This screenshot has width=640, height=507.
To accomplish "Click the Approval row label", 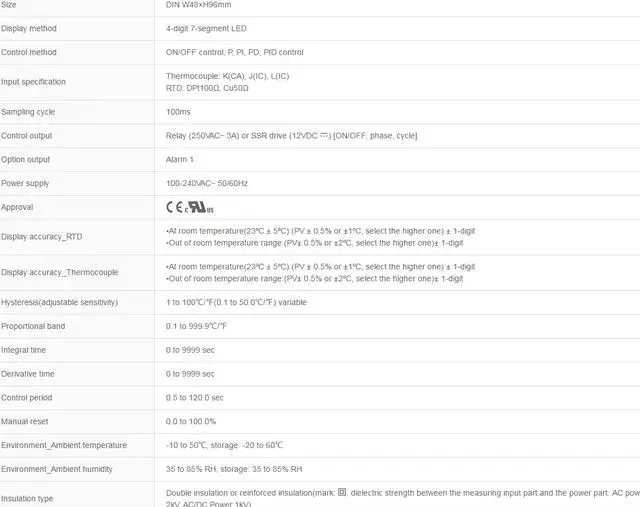I will click(x=17, y=207).
